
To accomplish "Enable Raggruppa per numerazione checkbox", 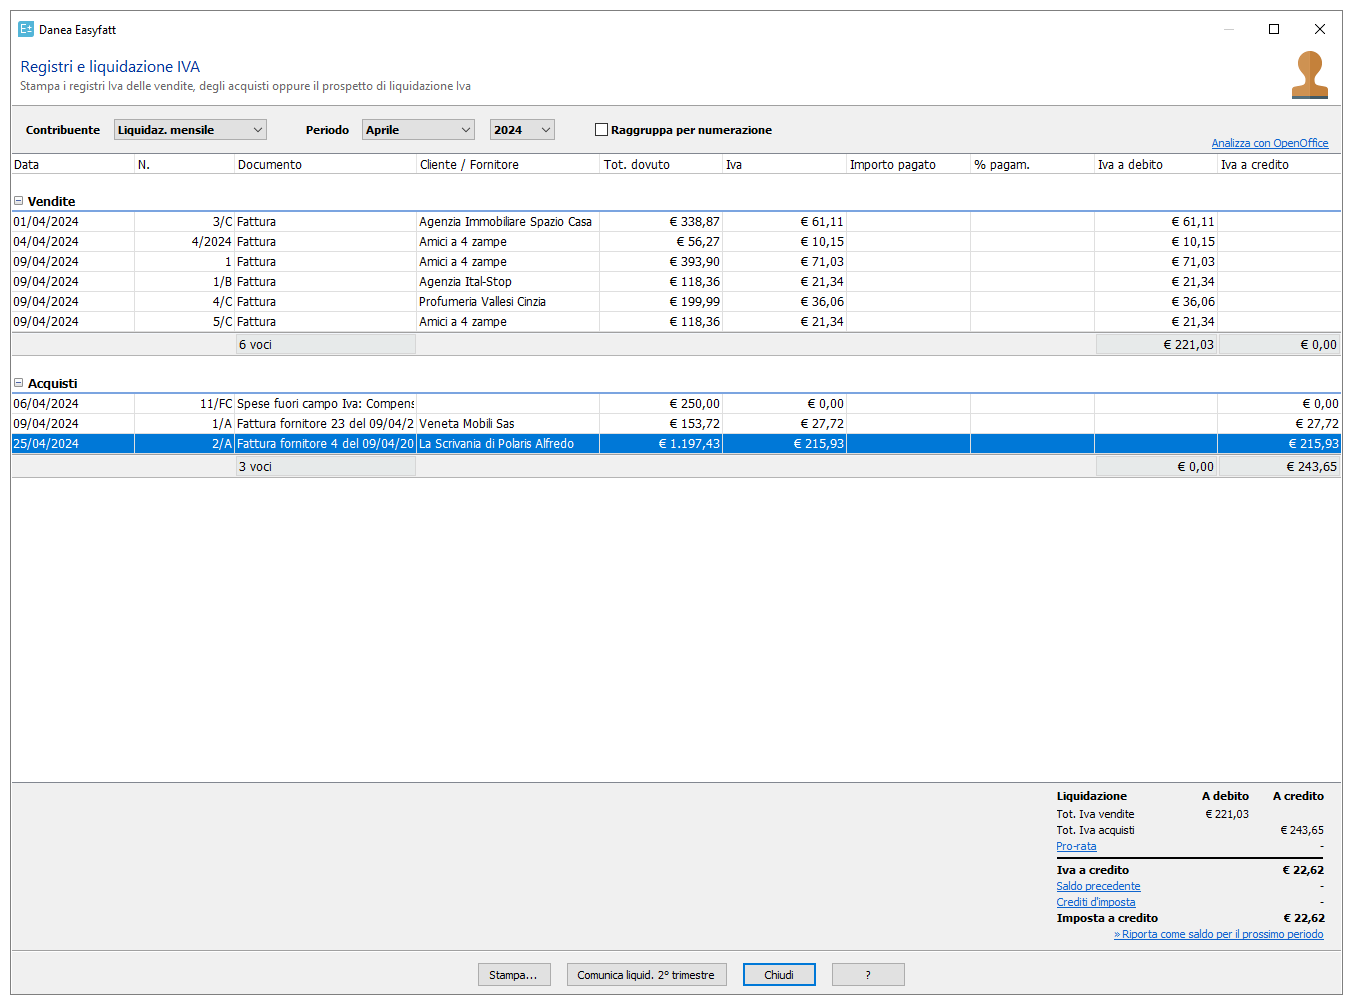I will 601,130.
